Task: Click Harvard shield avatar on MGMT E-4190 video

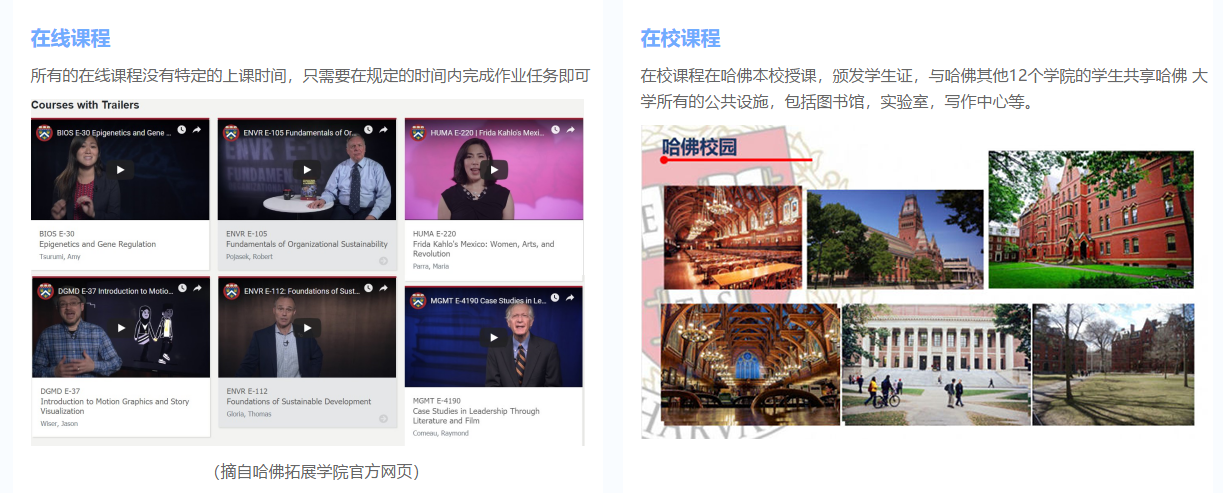Action: click(418, 299)
